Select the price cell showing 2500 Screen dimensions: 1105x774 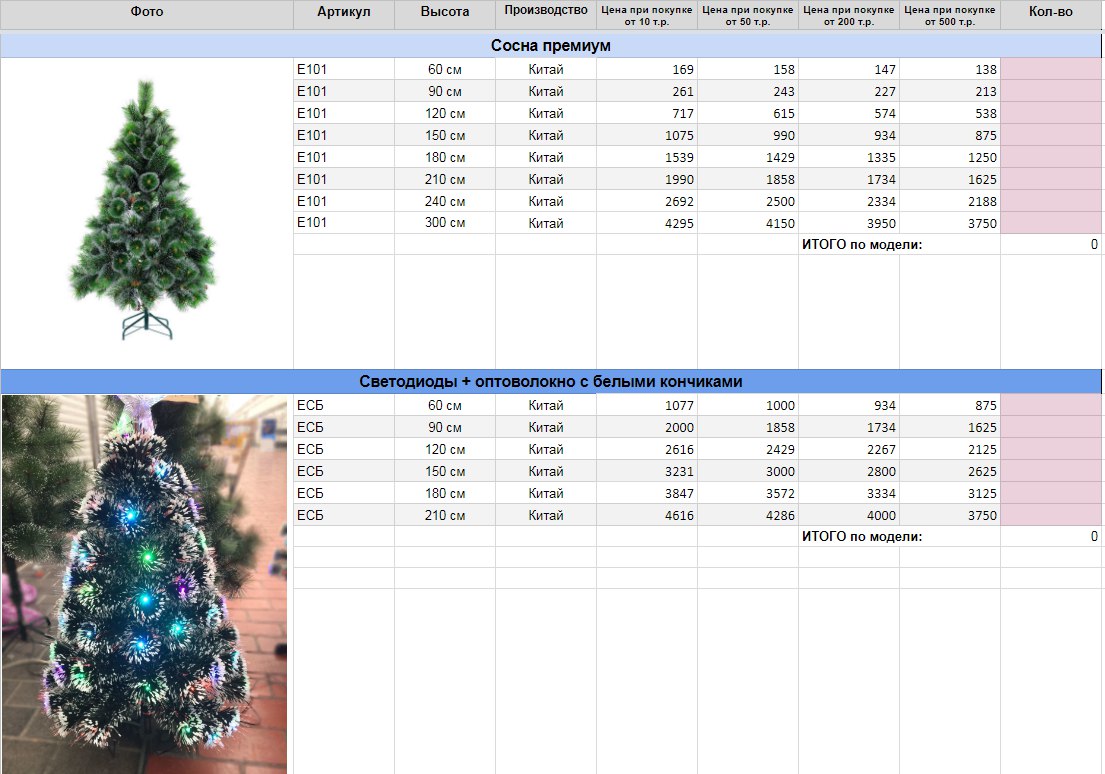748,201
